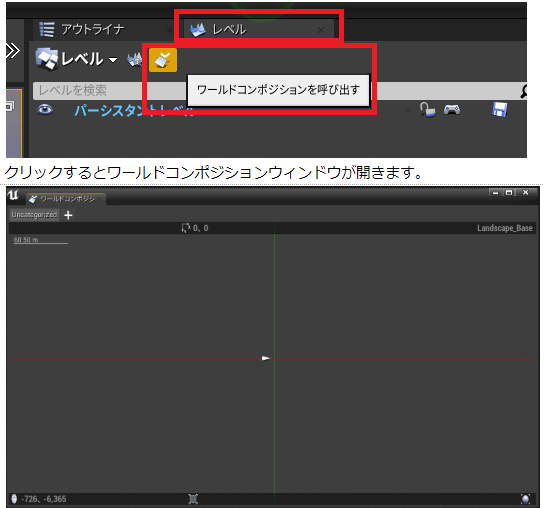This screenshot has height=508, width=544.
Task: Close the World Composition window
Action: [526, 193]
